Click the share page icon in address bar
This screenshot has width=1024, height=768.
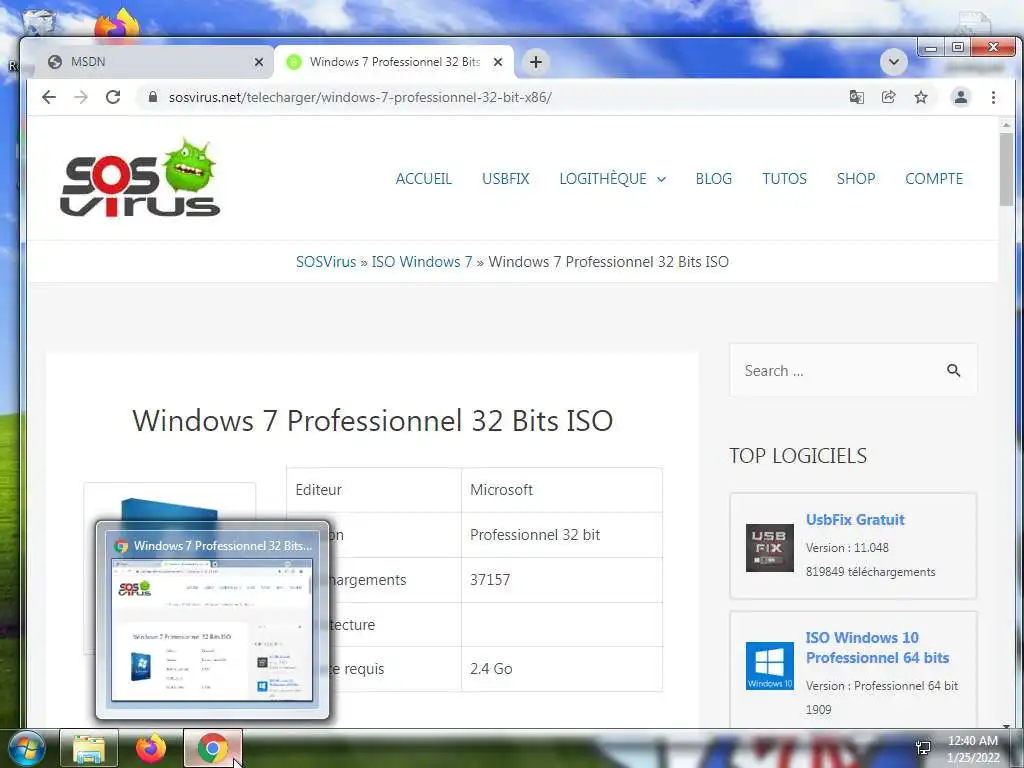tap(888, 97)
